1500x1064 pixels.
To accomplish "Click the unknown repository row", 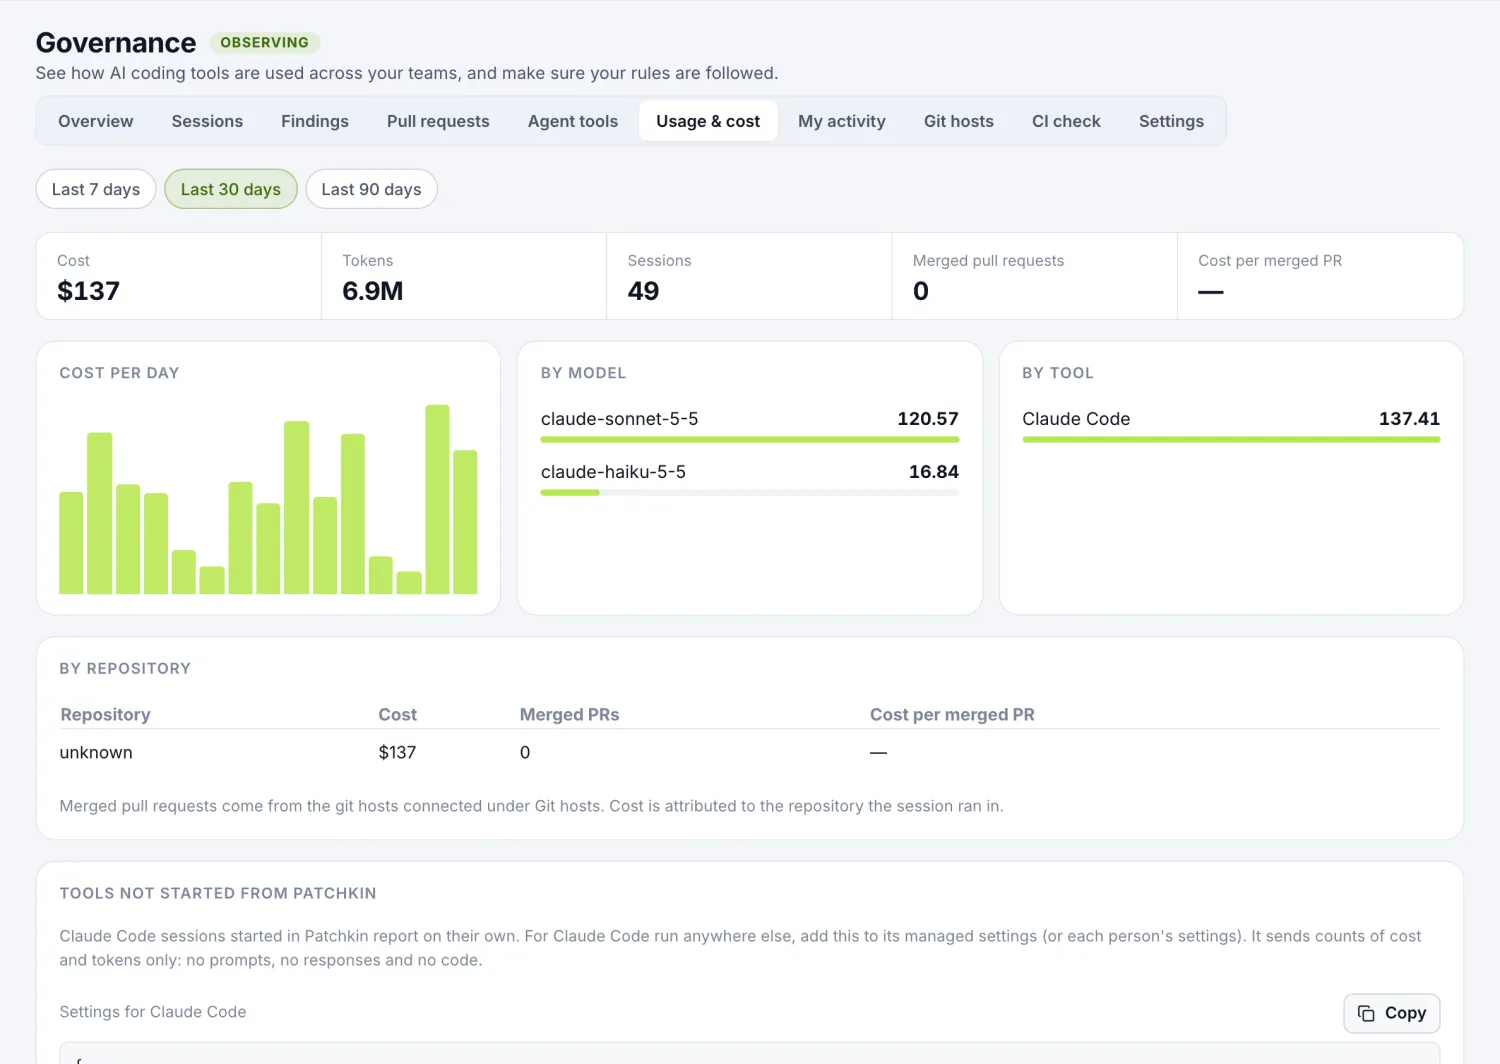I will (750, 753).
